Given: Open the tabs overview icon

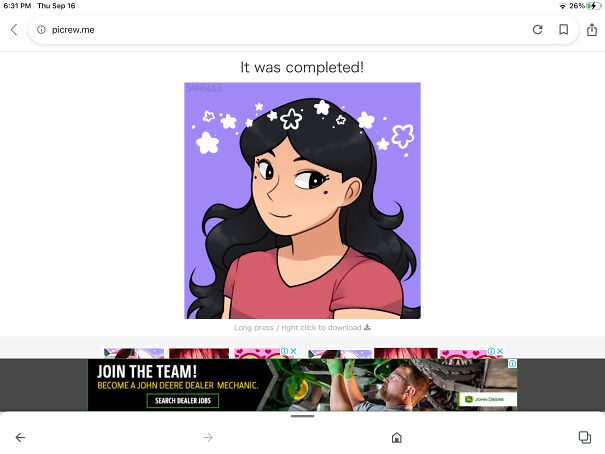Looking at the screenshot, I should coord(585,437).
